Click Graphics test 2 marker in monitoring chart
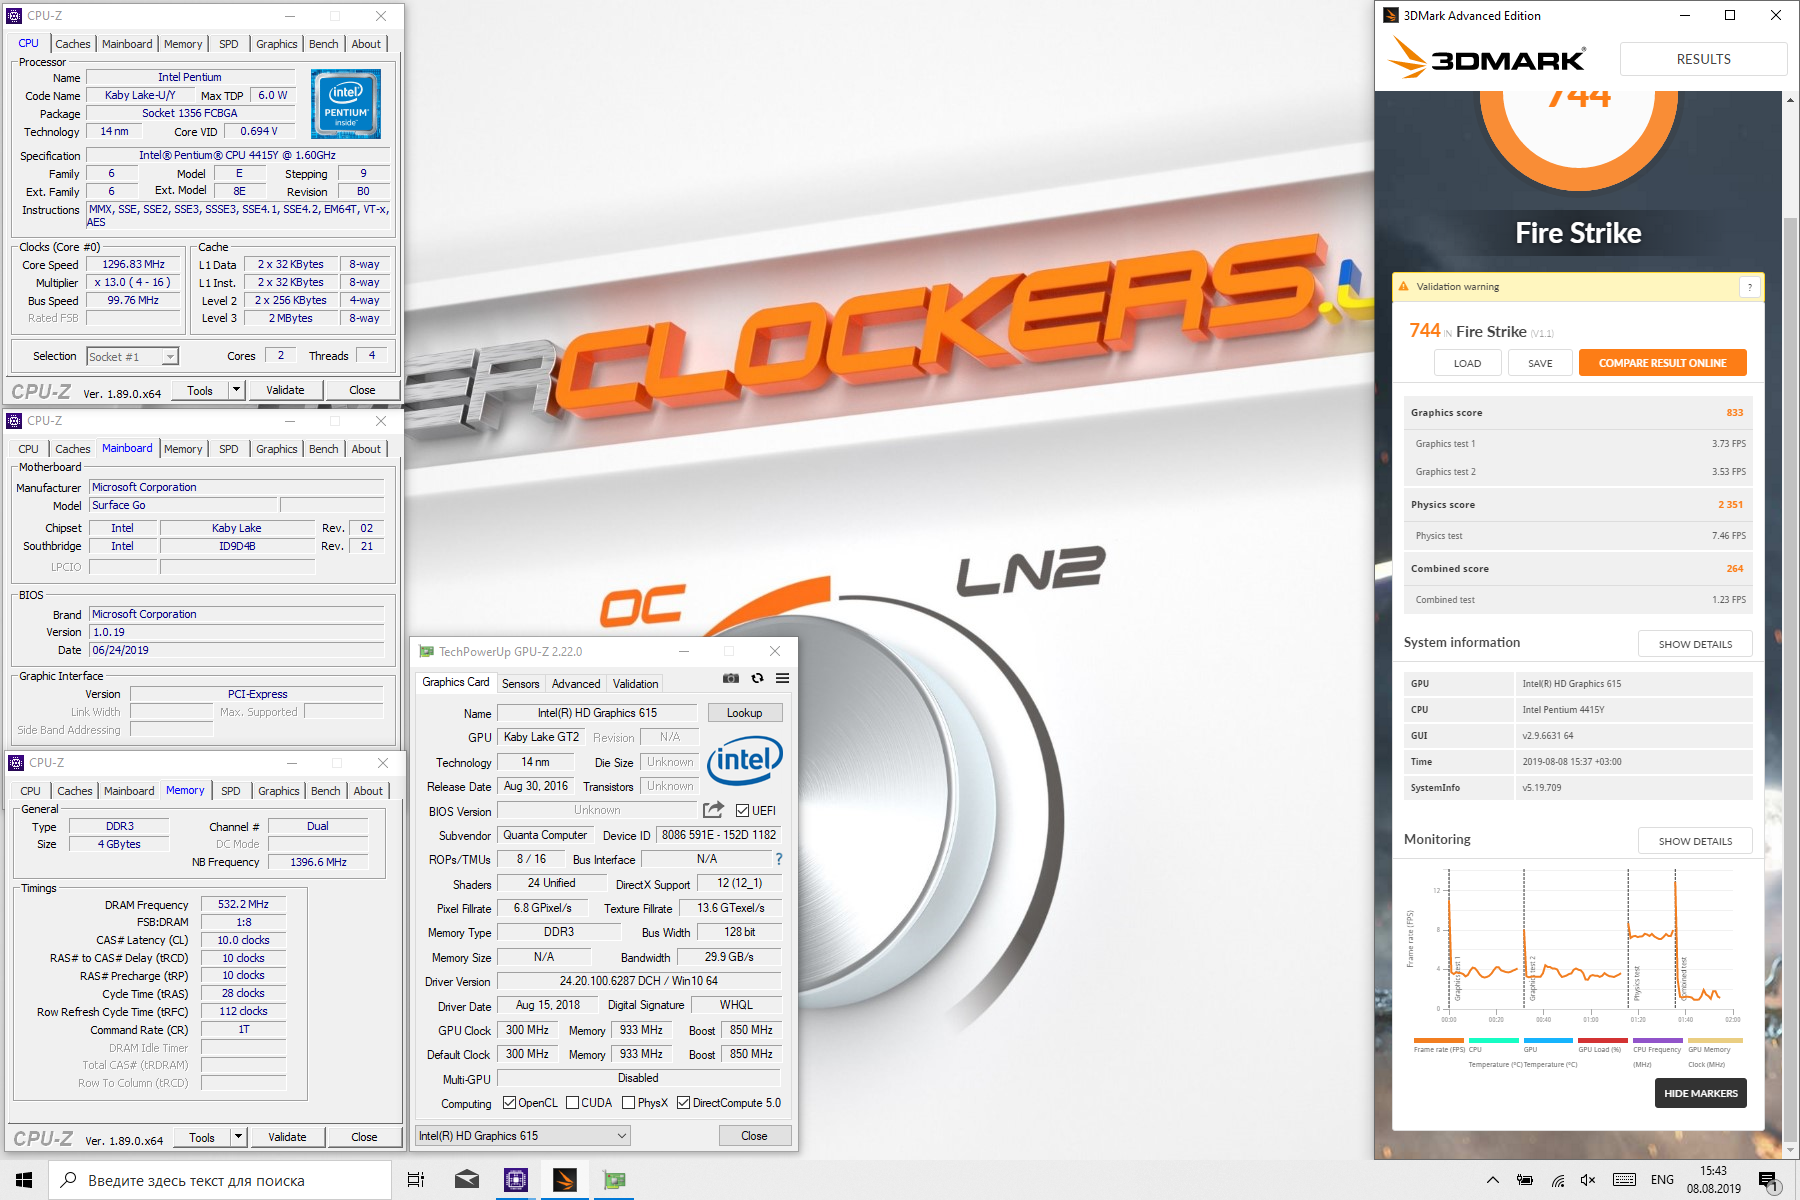 [1531, 977]
